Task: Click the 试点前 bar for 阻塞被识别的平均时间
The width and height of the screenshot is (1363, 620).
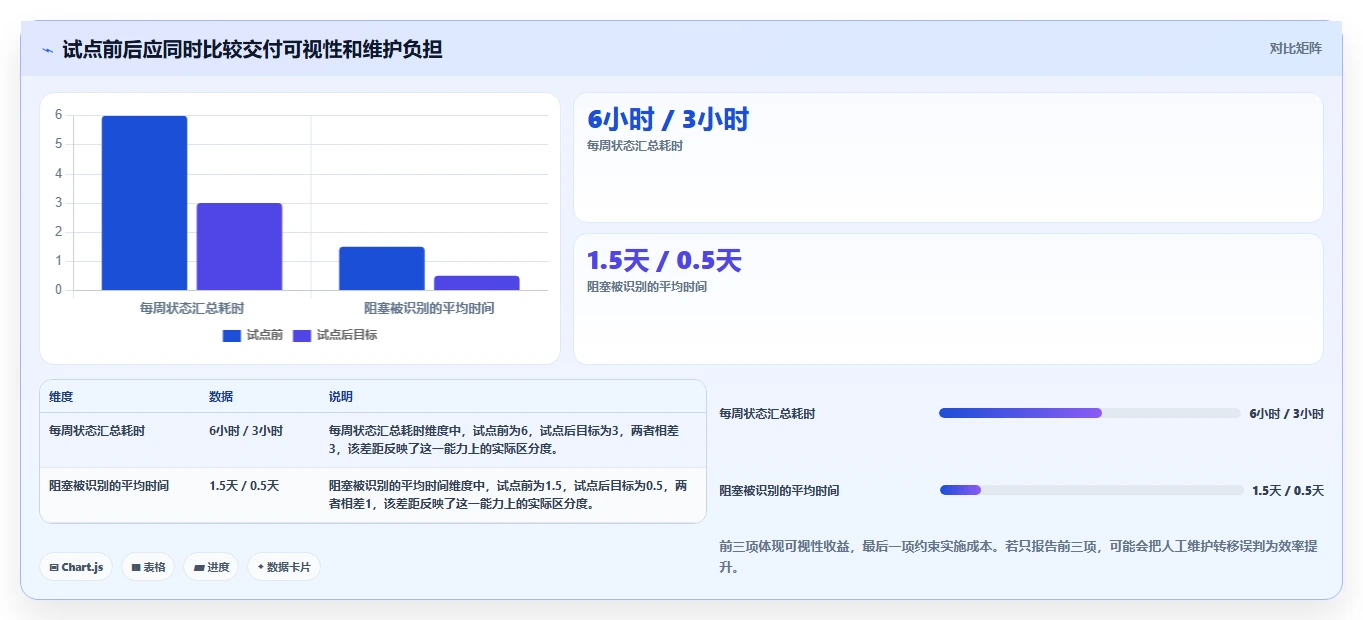Action: (382, 268)
